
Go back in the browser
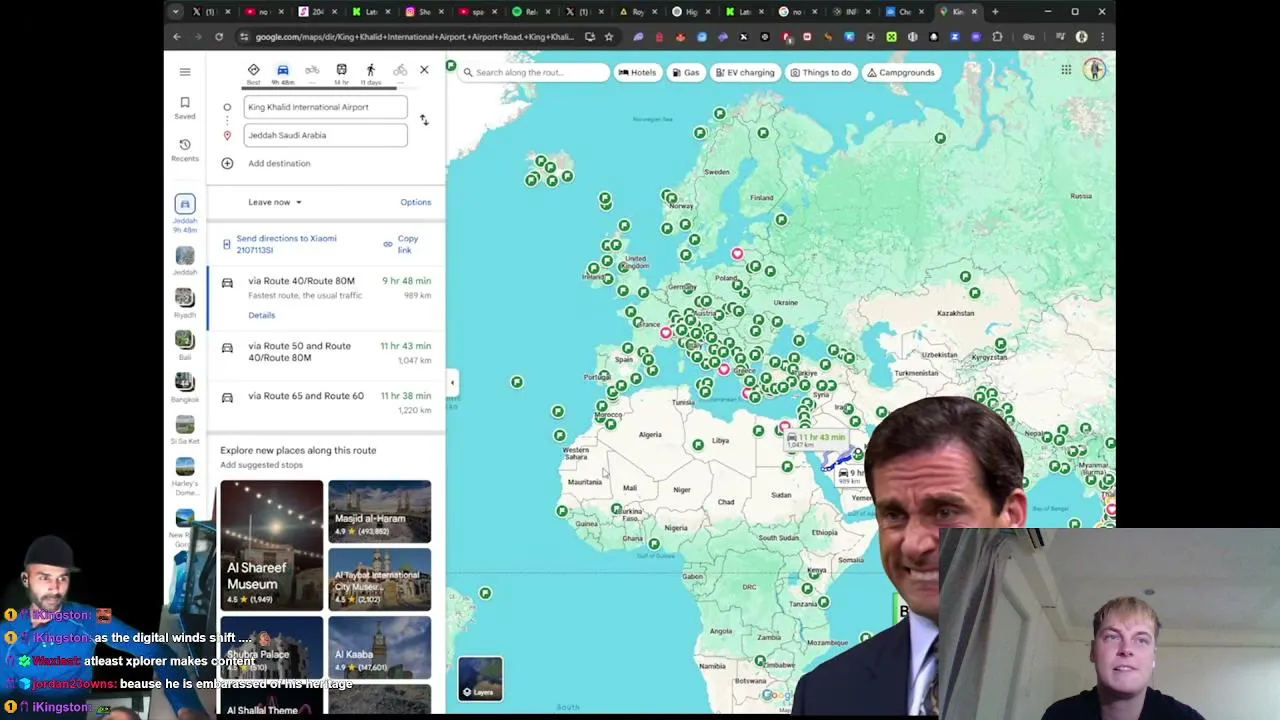coord(177,37)
